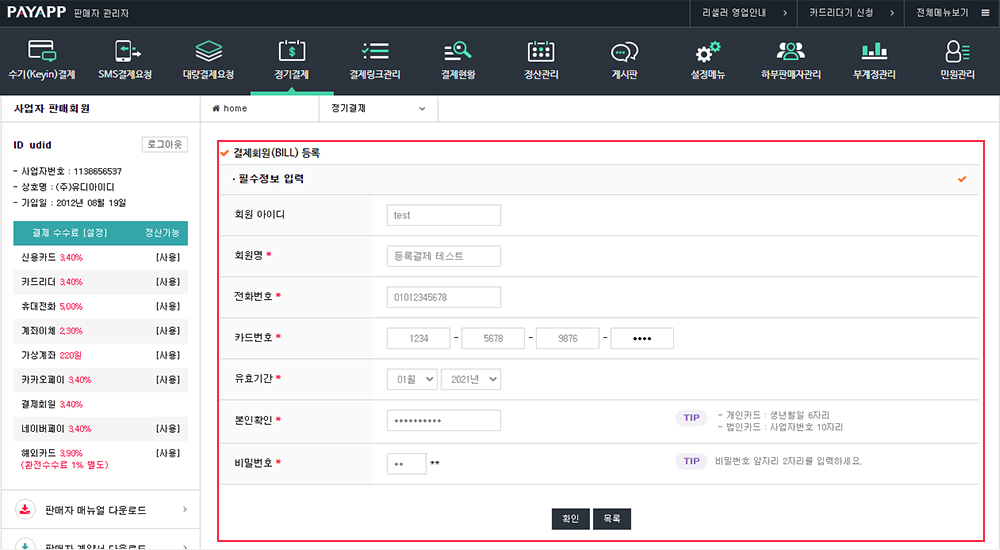The height and width of the screenshot is (550, 1000).
Task: Click 신용카드 3.40% fee row
Action: 101,258
